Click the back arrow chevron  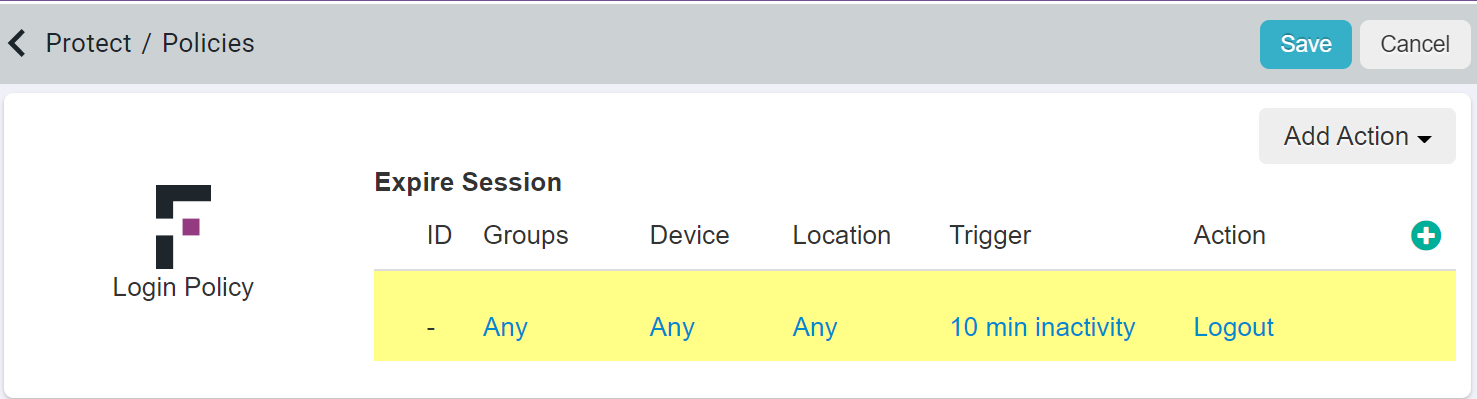pyautogui.click(x=16, y=43)
